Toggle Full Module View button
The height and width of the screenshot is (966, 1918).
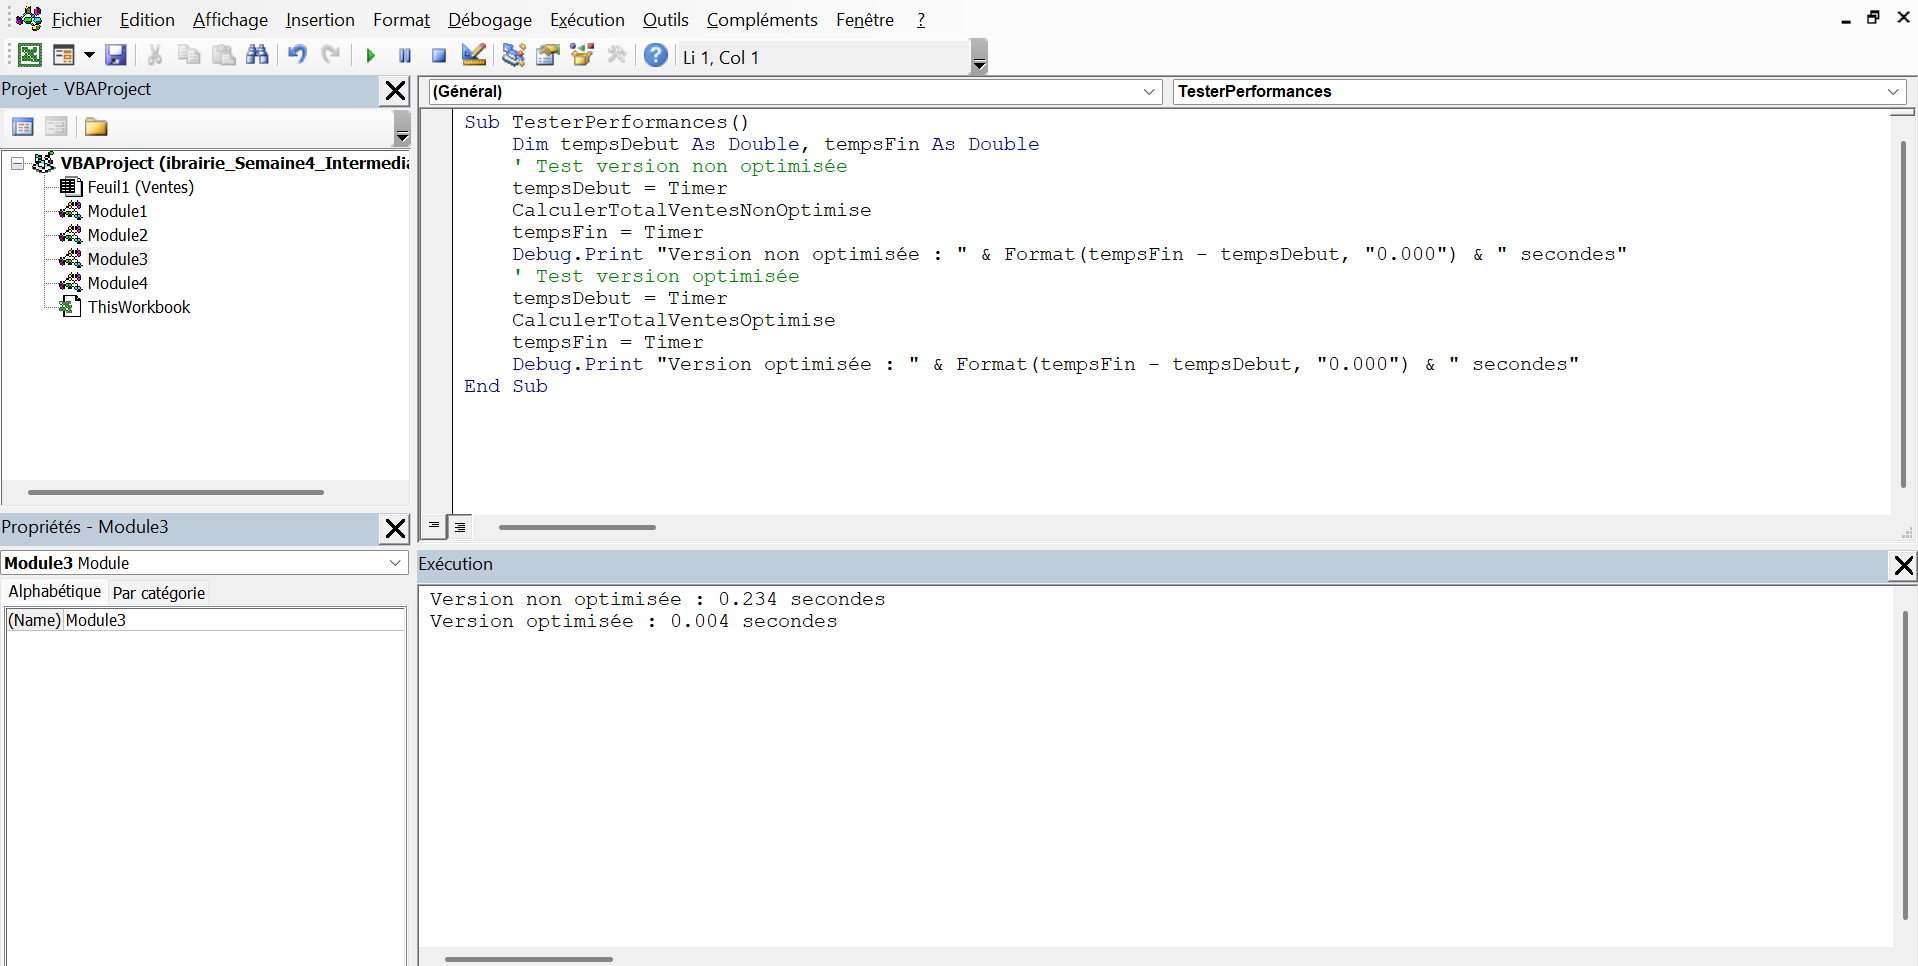click(x=460, y=526)
